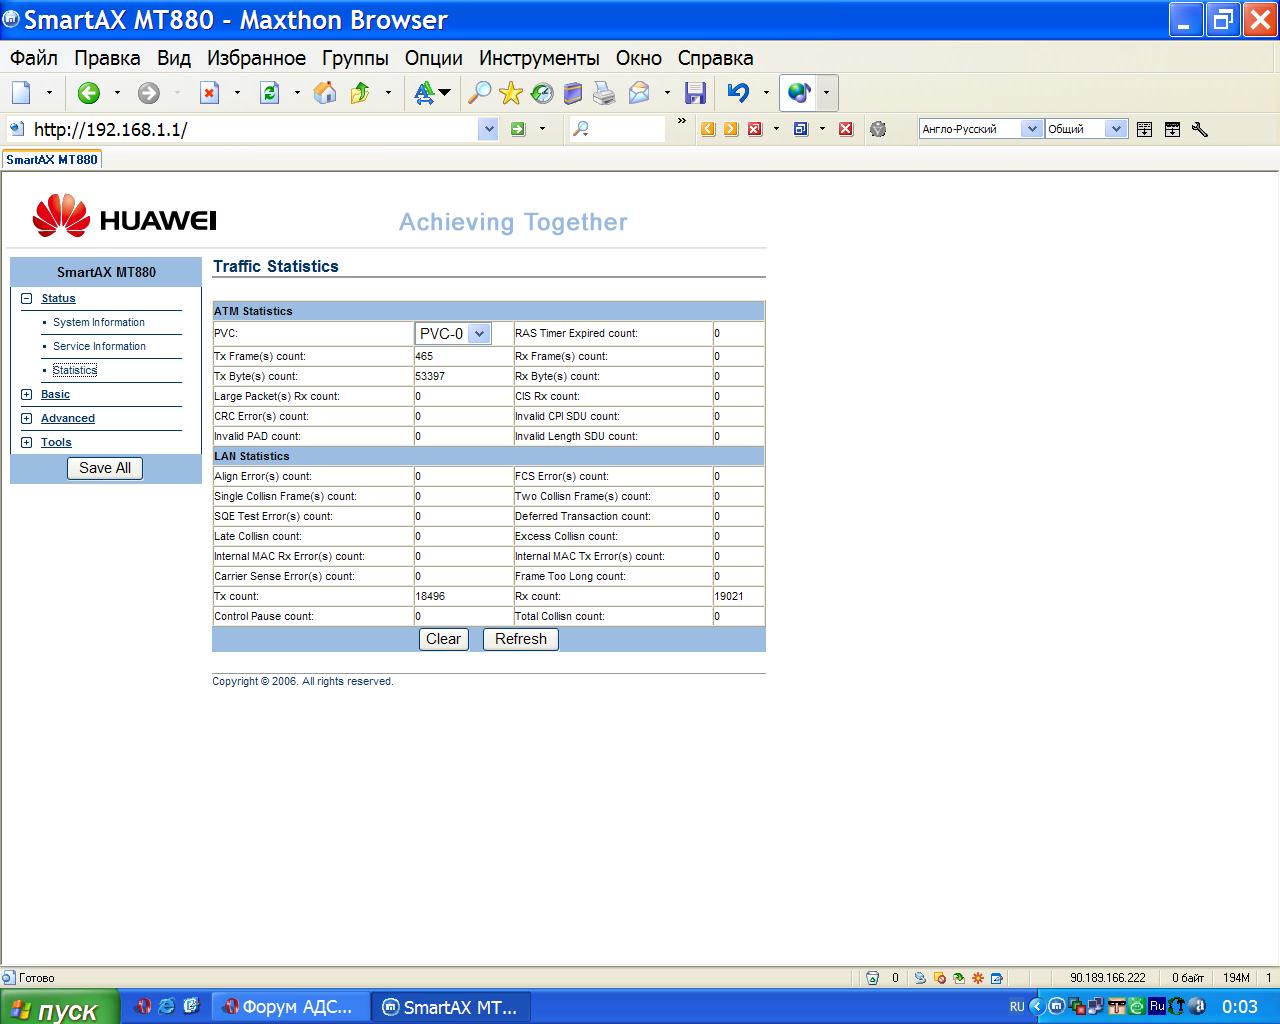Image resolution: width=1280 pixels, height=1024 pixels.
Task: Click the Basic link in sidebar
Action: 55,394
